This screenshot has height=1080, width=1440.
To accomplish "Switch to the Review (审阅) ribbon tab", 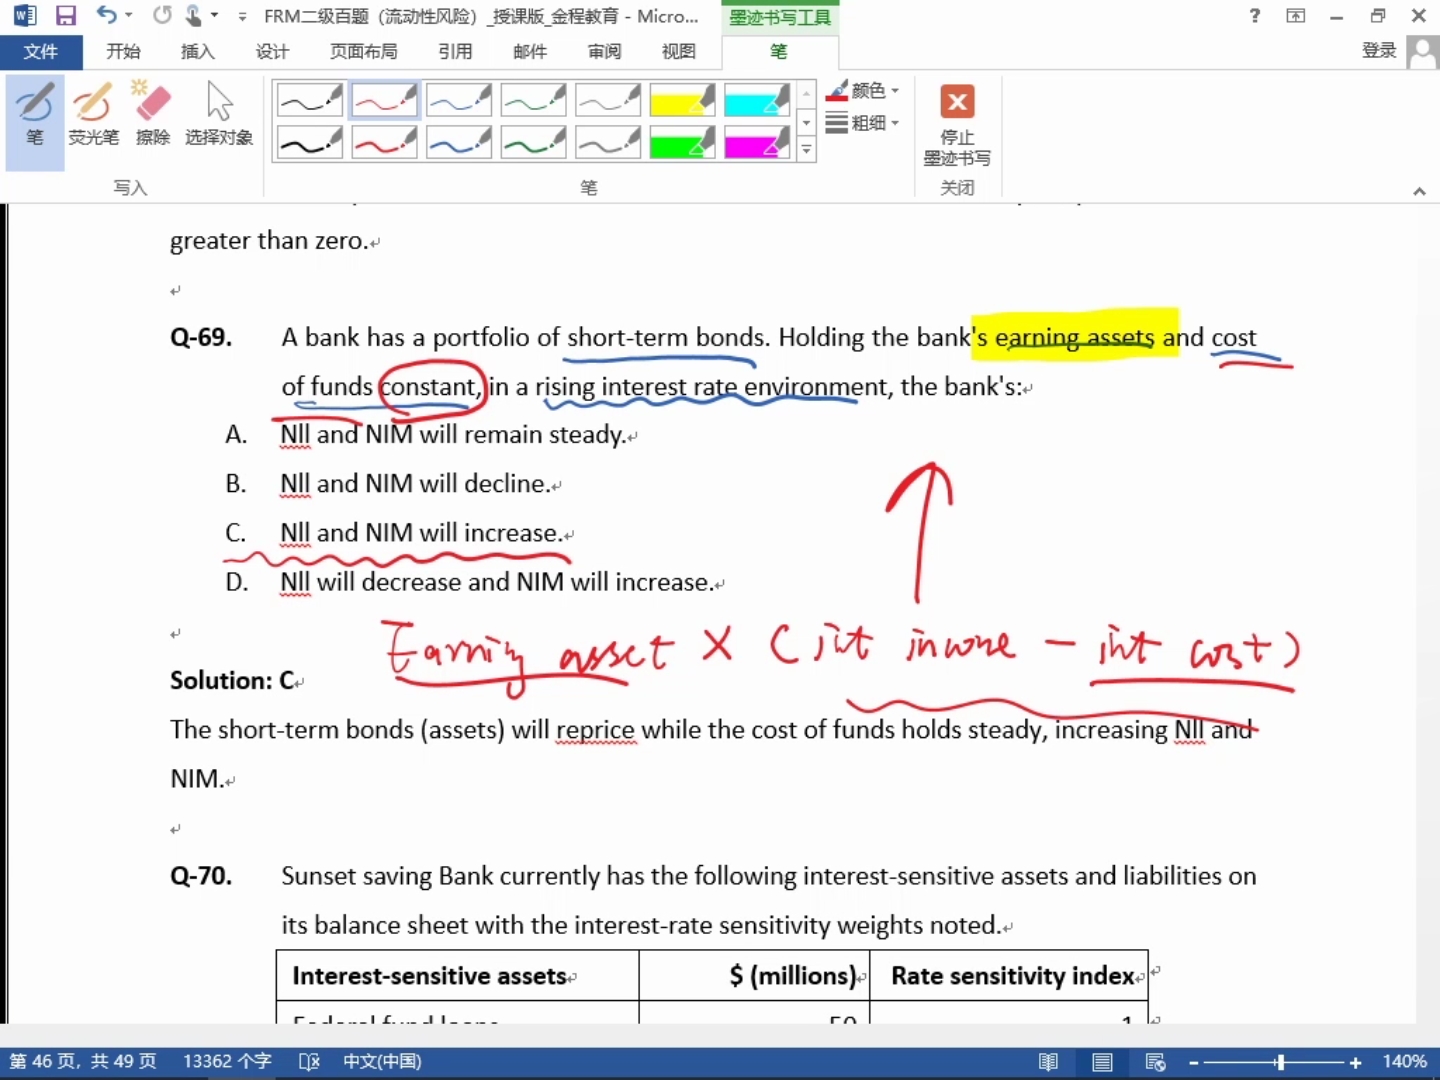I will coord(604,51).
